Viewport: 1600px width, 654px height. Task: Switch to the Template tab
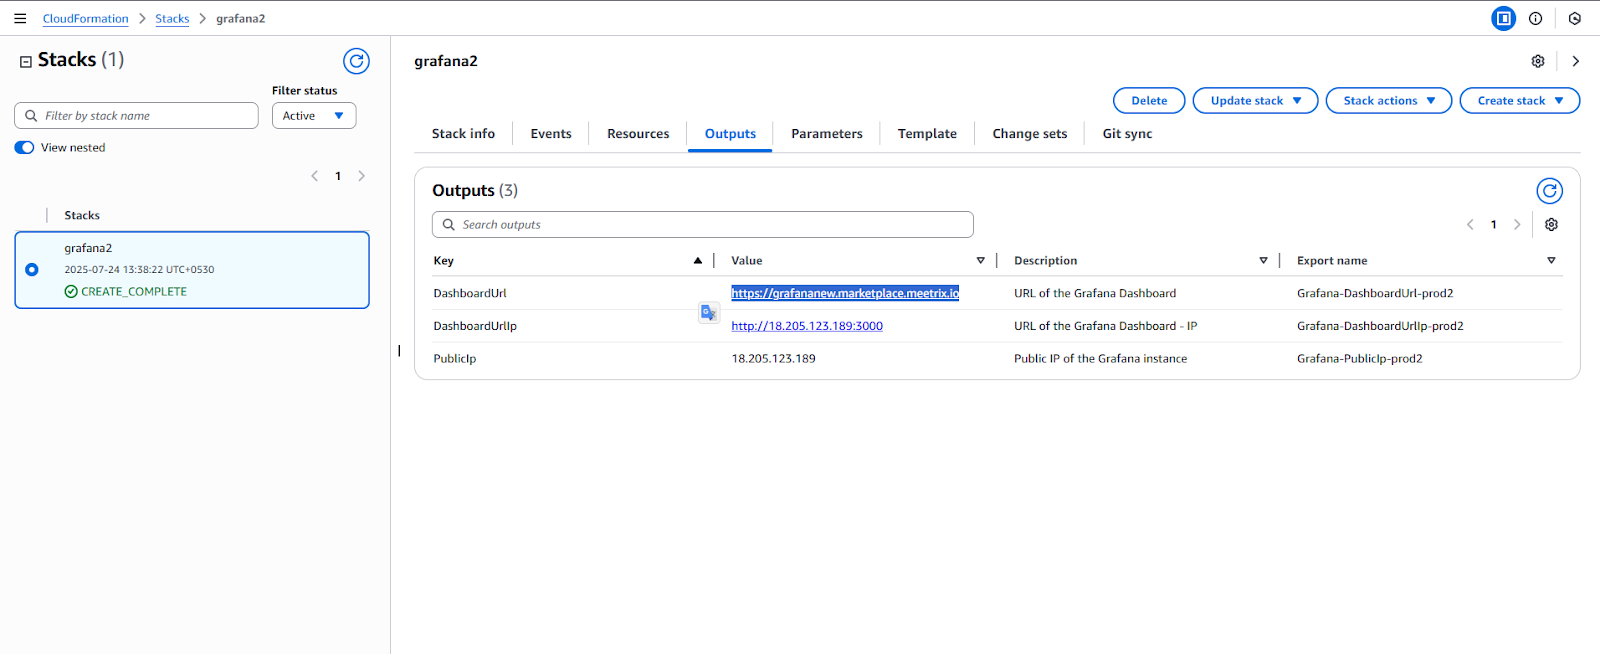coord(927,134)
